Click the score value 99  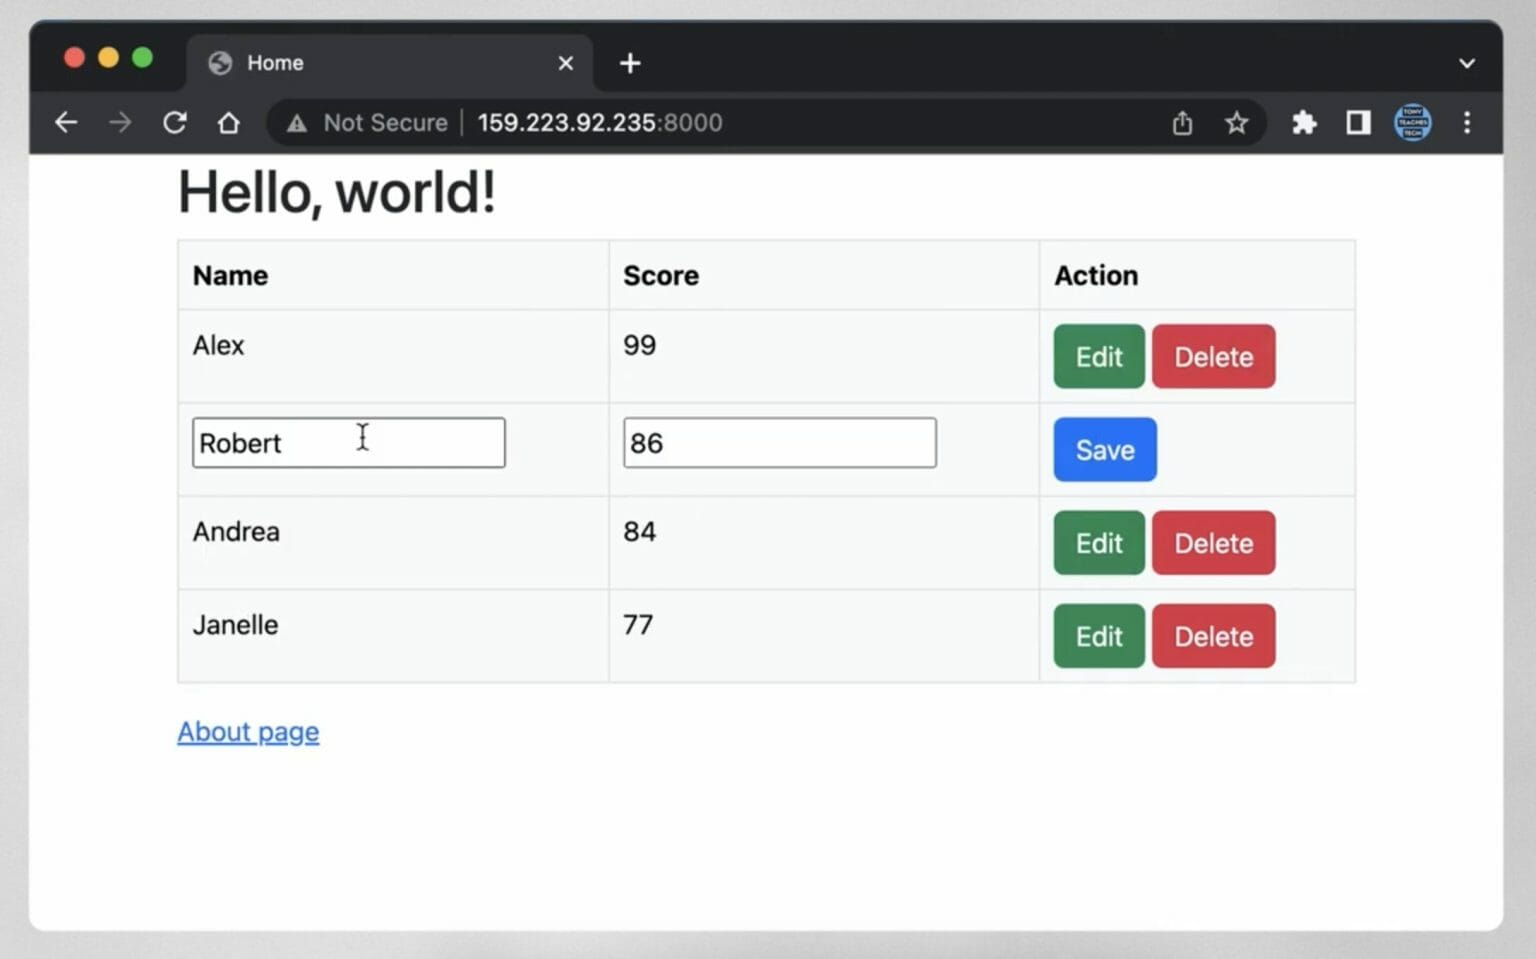[x=640, y=345]
